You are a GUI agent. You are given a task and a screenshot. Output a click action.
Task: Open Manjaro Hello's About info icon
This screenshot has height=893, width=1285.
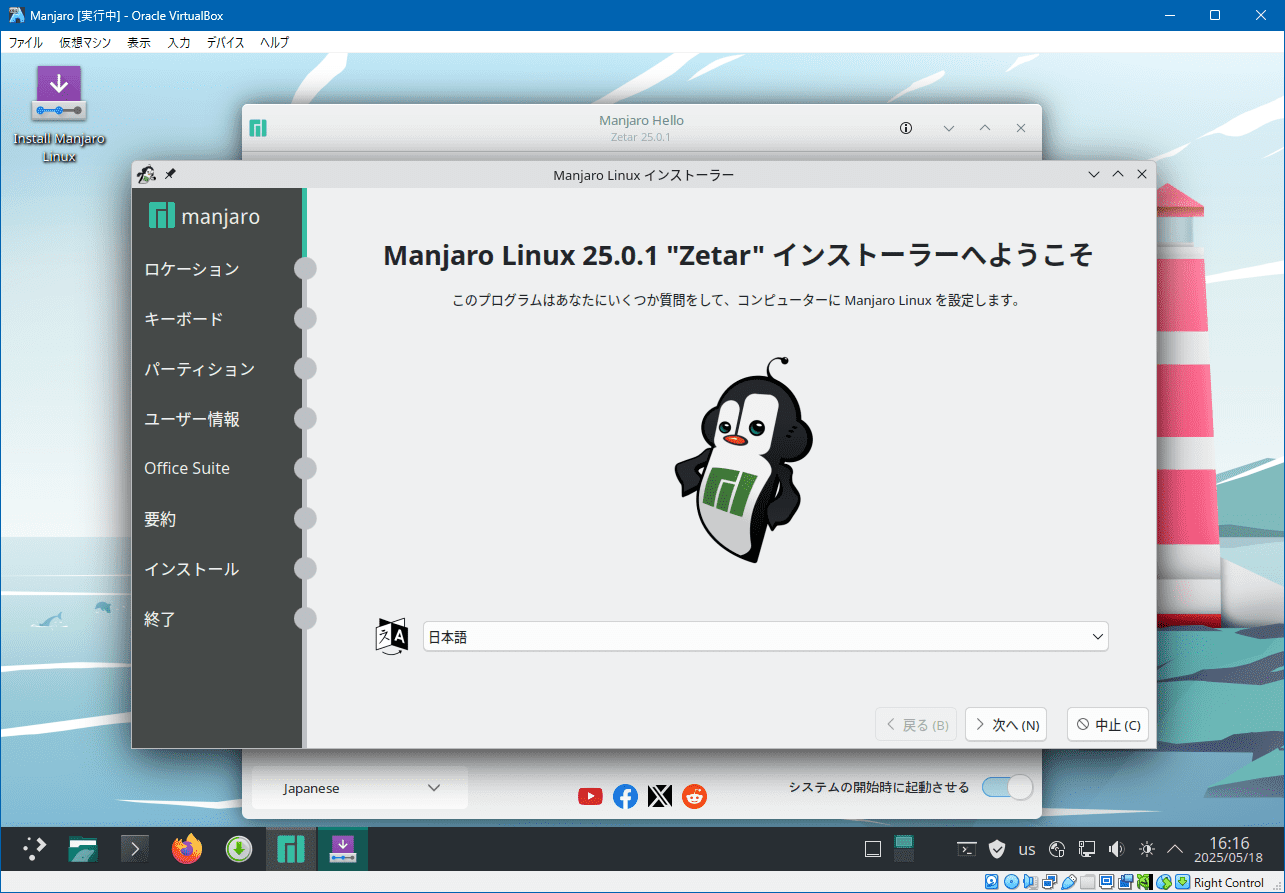pos(906,128)
